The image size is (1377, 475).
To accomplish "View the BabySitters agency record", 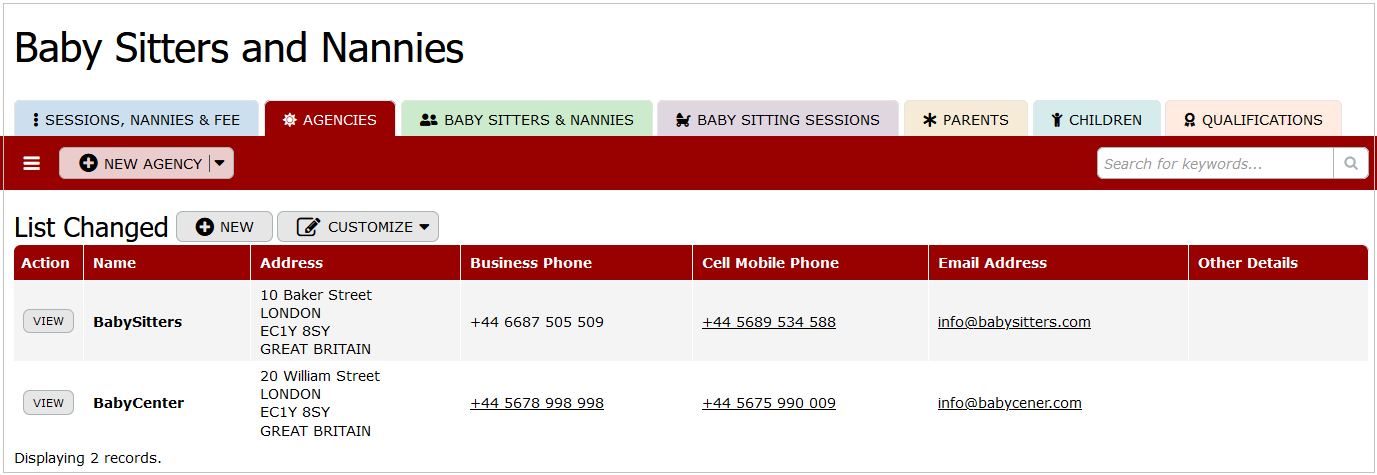I will (x=48, y=321).
